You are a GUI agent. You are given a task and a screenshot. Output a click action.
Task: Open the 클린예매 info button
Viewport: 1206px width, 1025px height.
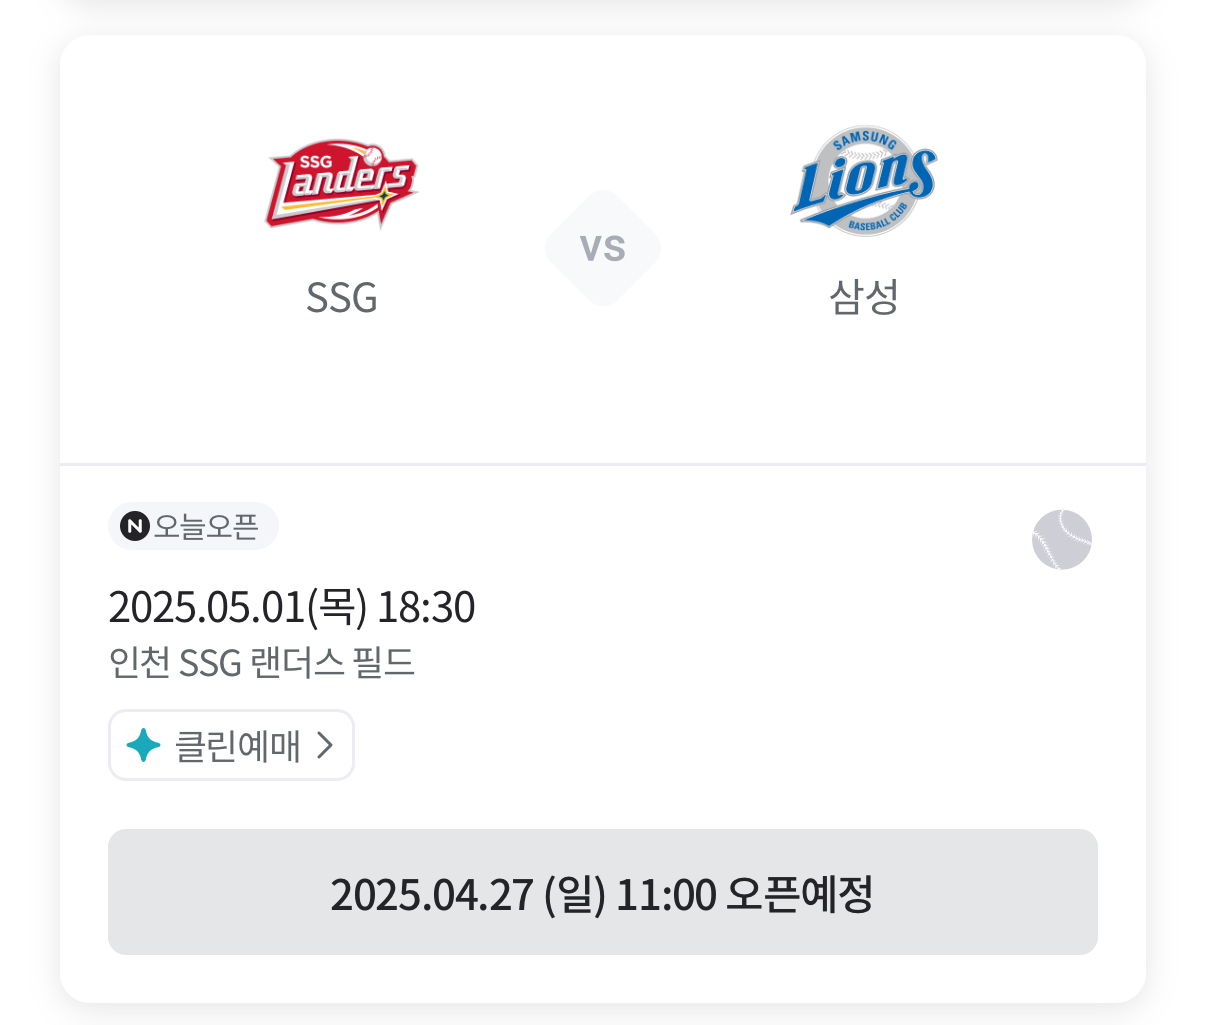(x=231, y=745)
